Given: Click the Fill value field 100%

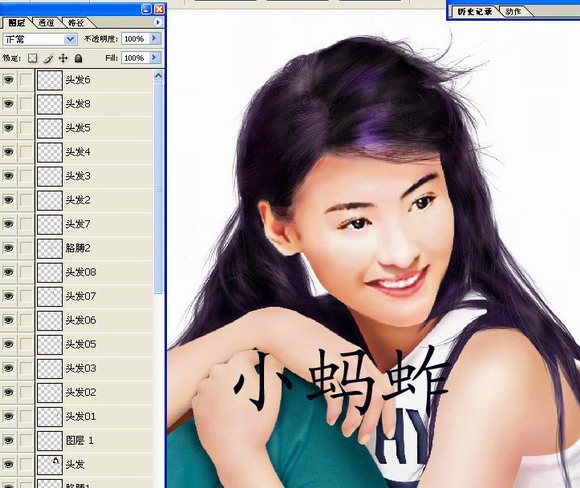Looking at the screenshot, I should pos(135,58).
